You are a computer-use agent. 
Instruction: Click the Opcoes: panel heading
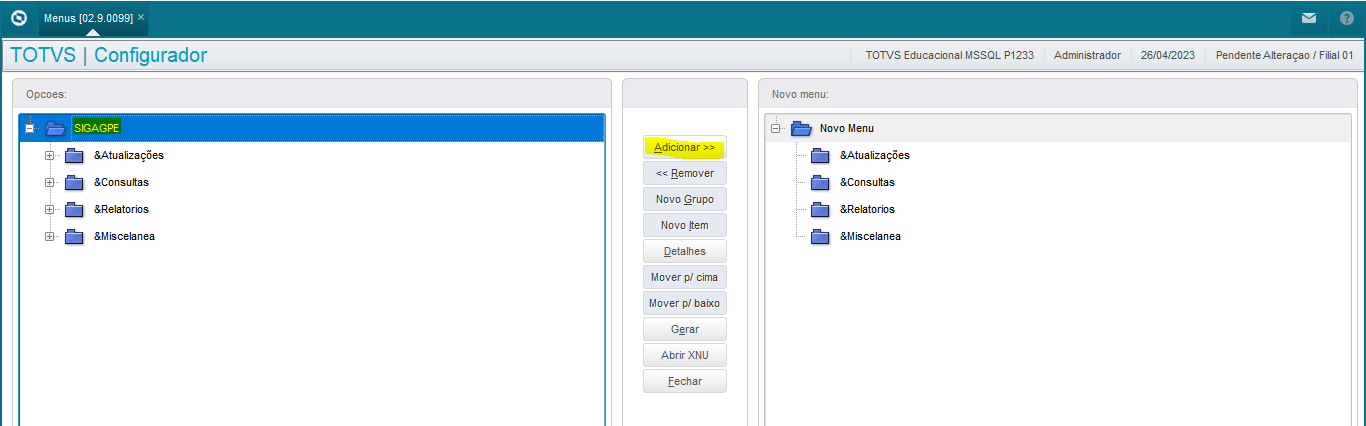pyautogui.click(x=46, y=94)
